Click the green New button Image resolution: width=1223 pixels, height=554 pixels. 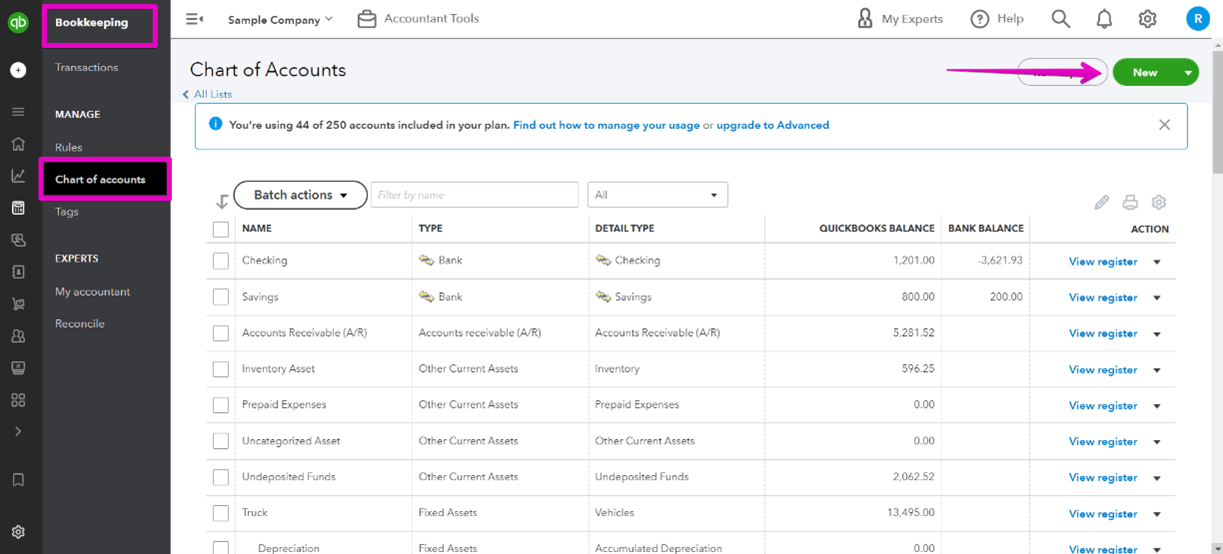pos(1145,72)
